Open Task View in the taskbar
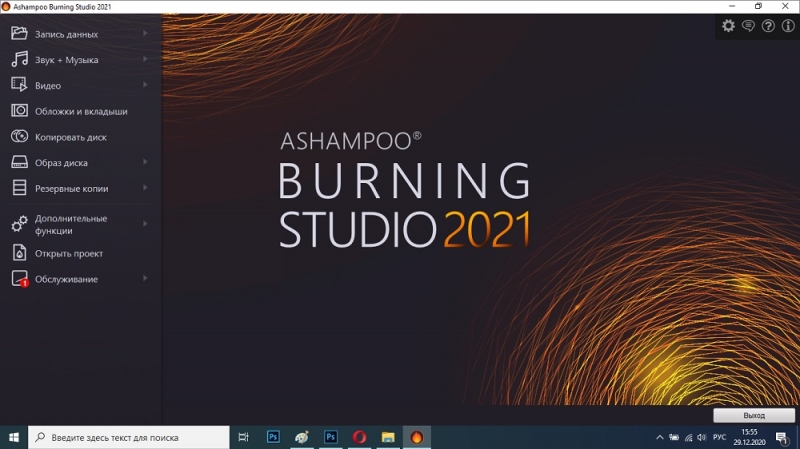 (243, 437)
